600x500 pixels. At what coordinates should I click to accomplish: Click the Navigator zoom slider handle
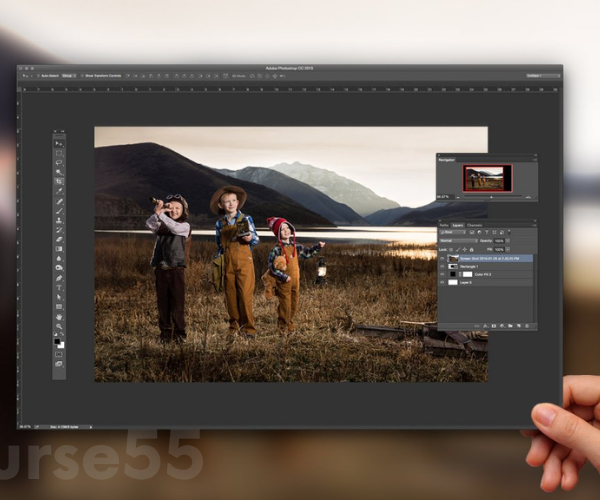492,197
